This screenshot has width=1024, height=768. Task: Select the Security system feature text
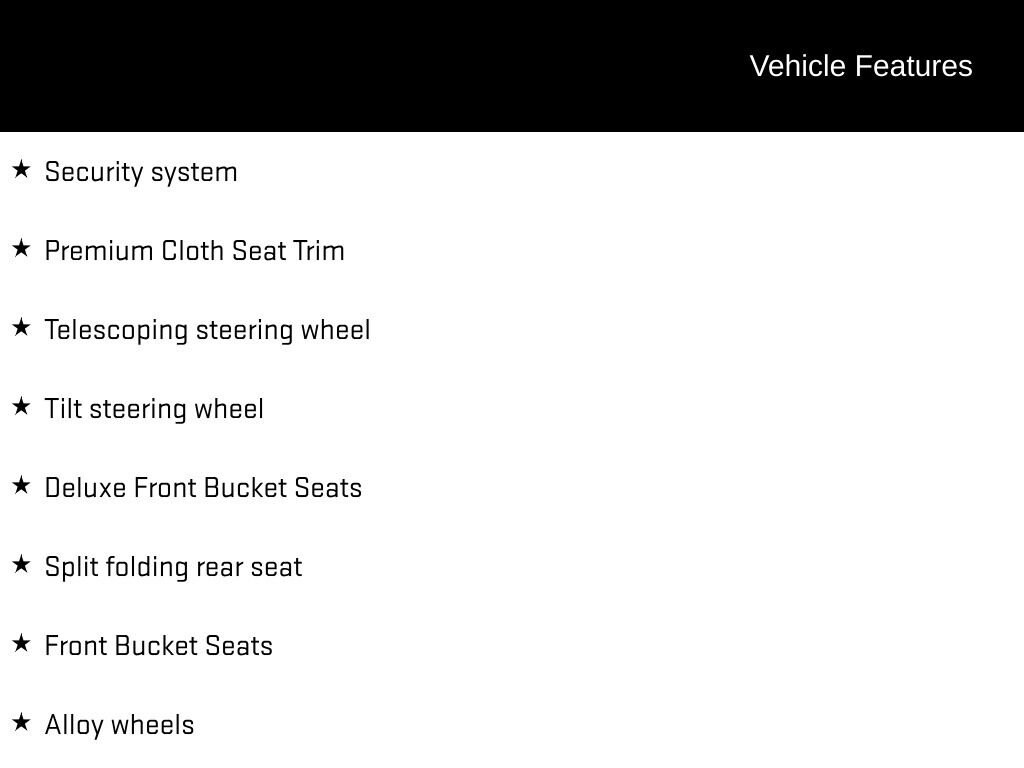point(141,172)
